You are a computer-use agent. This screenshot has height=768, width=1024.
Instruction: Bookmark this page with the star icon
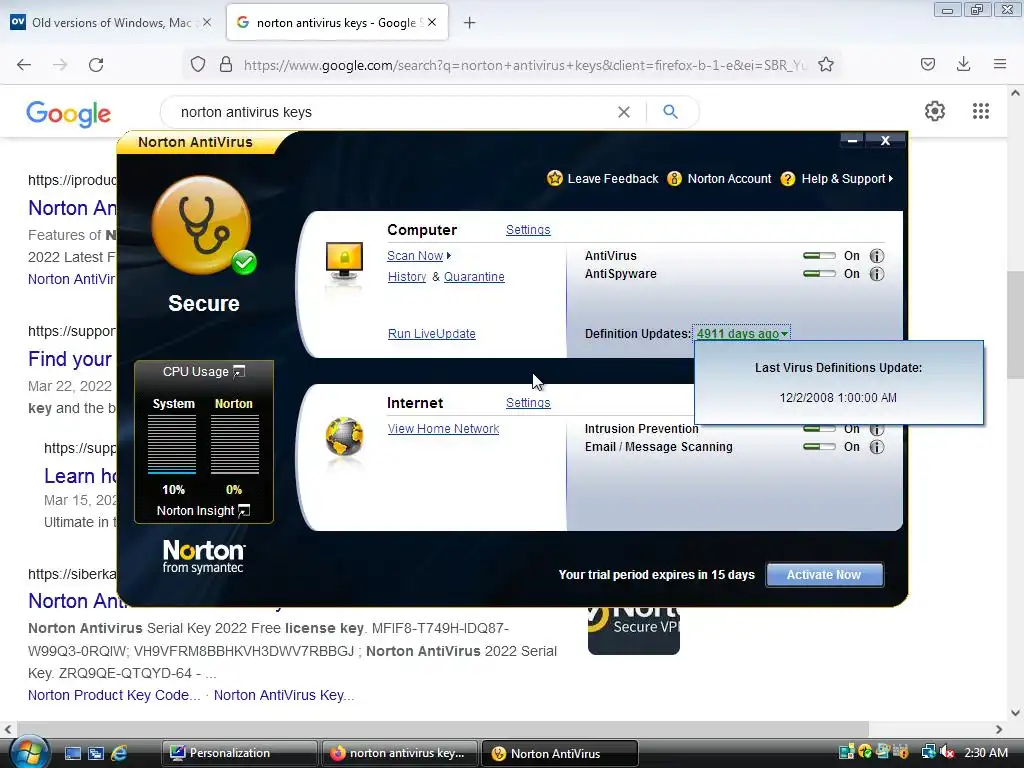(825, 65)
